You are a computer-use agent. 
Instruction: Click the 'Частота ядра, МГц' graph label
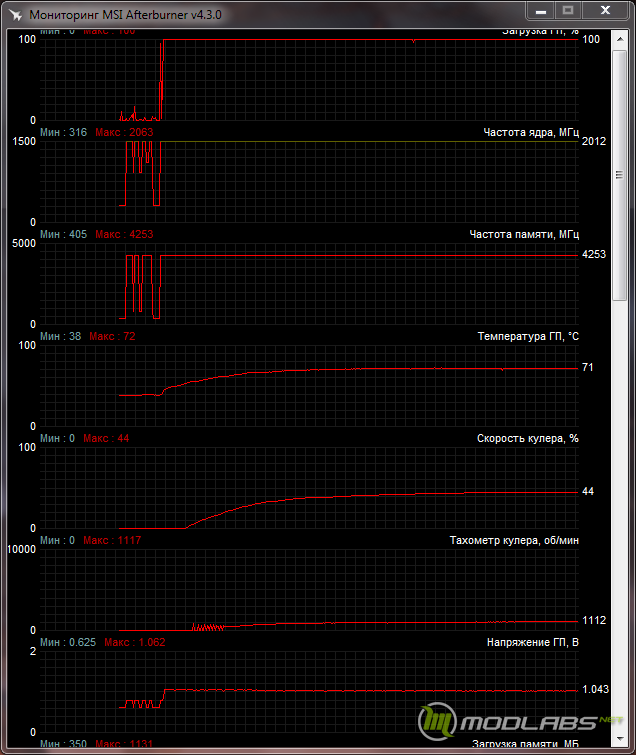(531, 132)
